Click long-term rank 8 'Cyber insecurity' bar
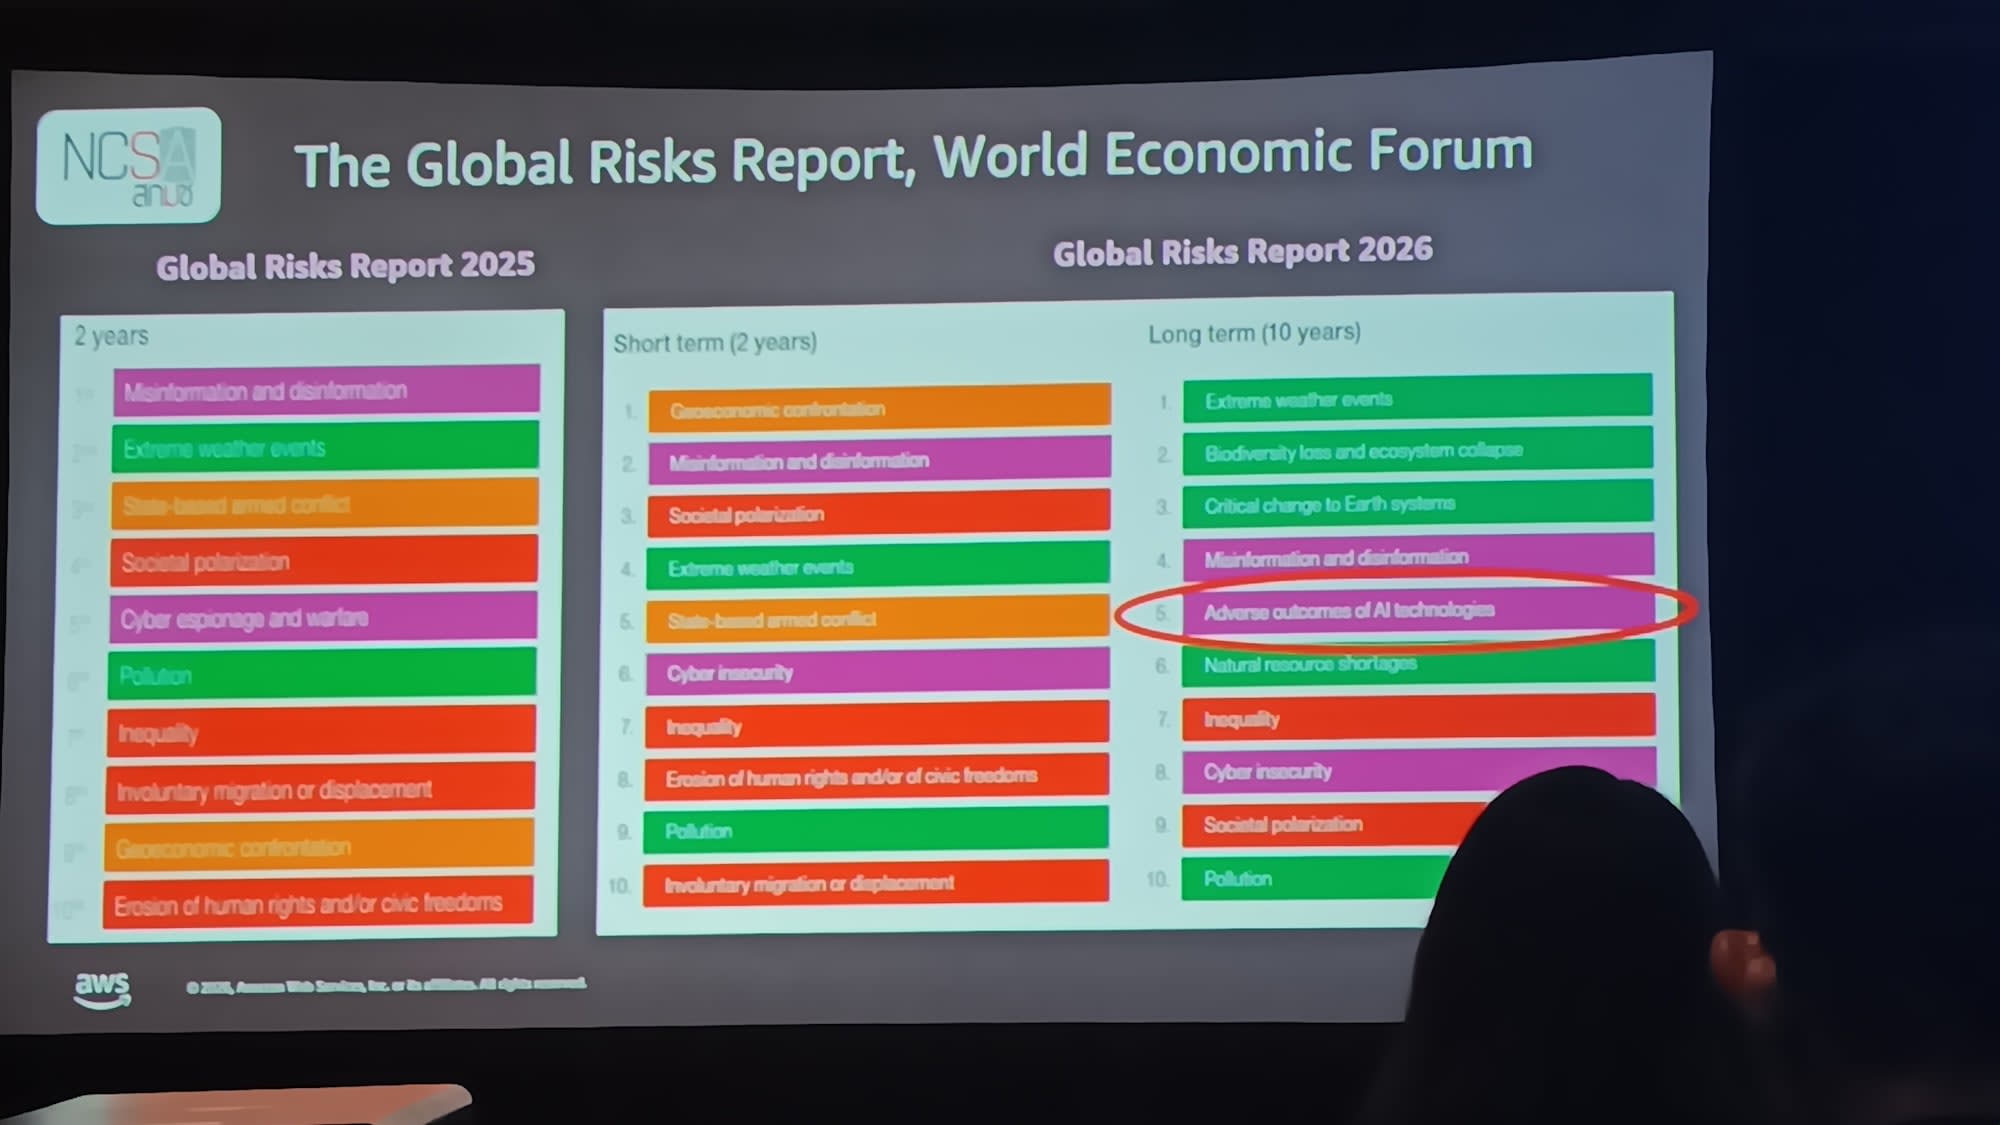2000x1125 pixels. [1418, 770]
